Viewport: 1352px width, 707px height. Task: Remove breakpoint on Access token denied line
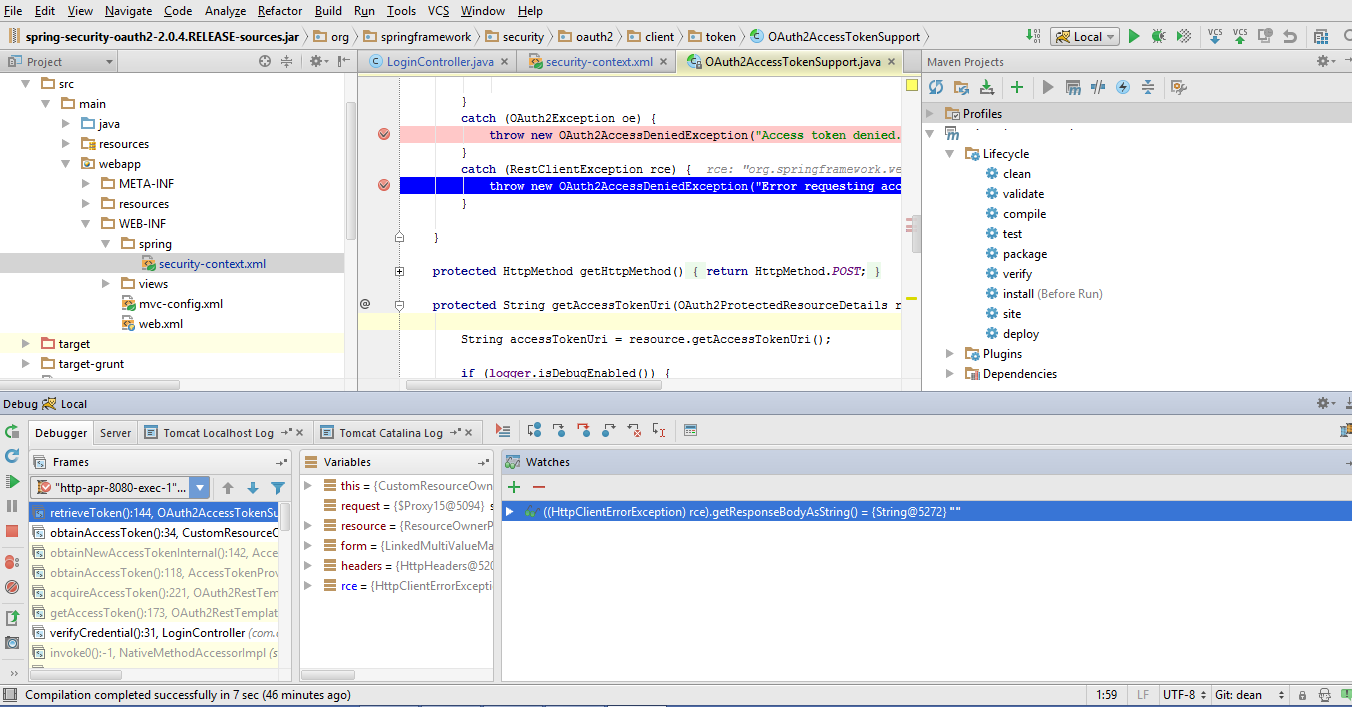pyautogui.click(x=384, y=135)
